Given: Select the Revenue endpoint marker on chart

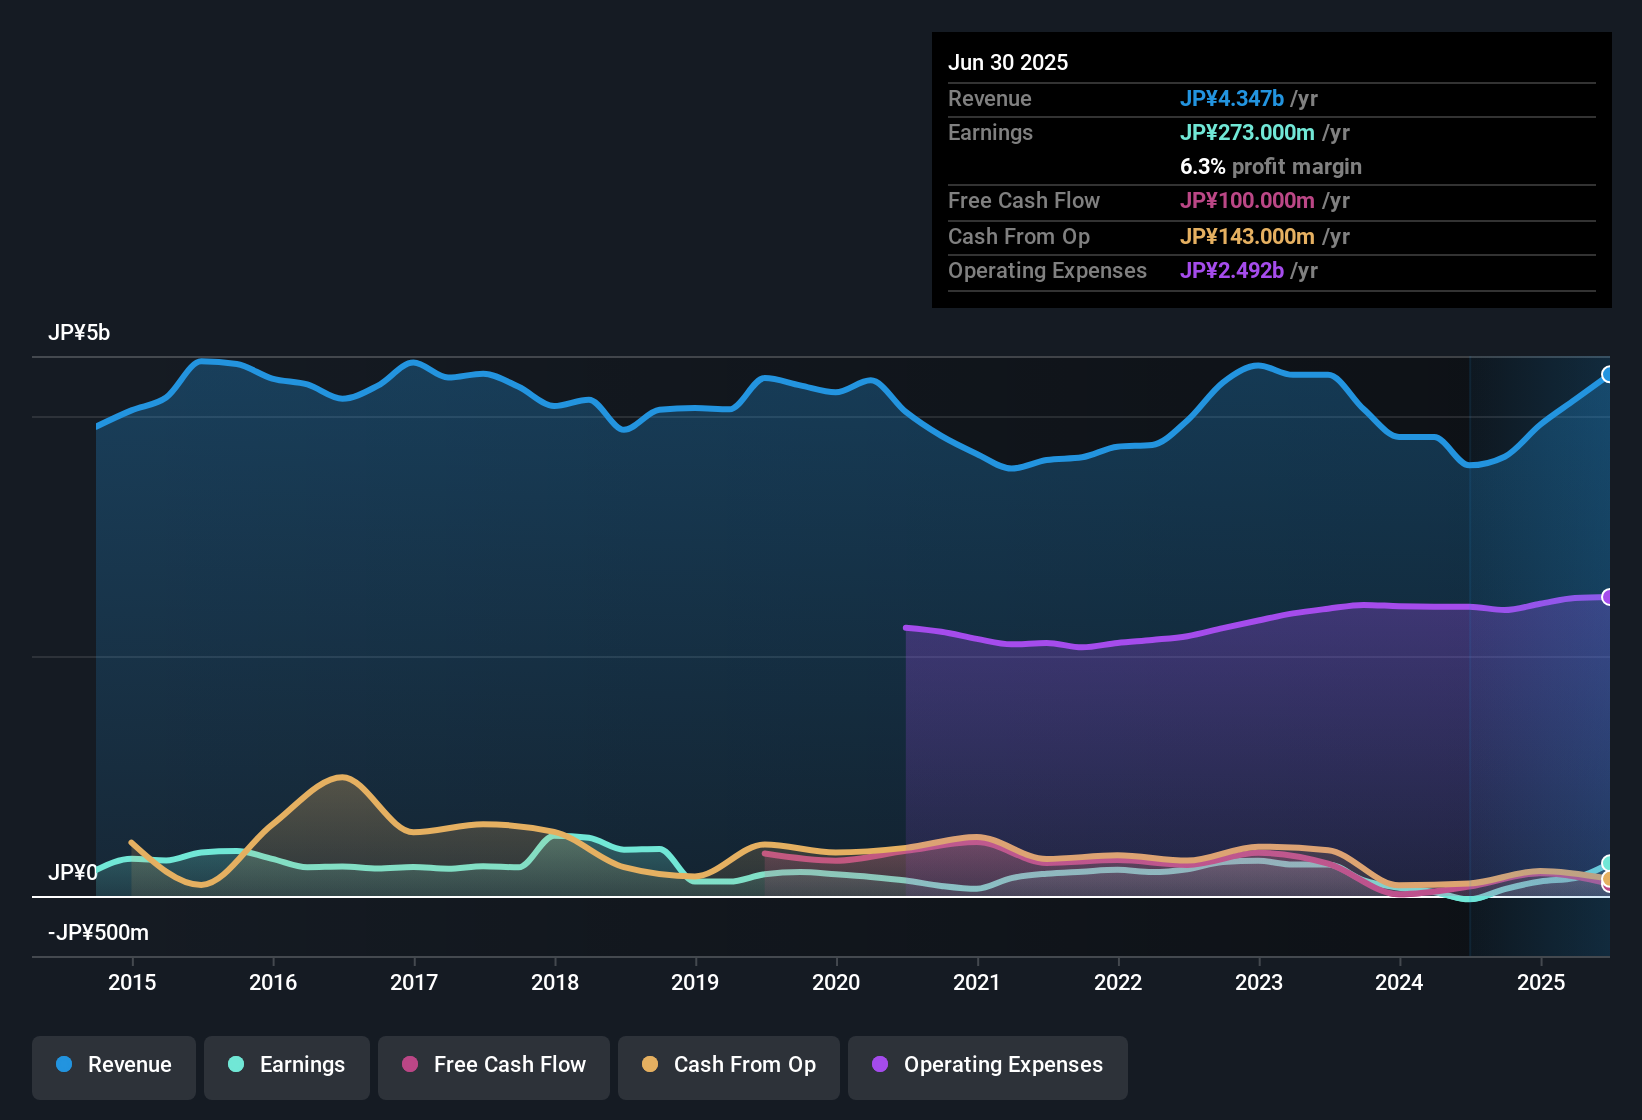Looking at the screenshot, I should pyautogui.click(x=1608, y=375).
